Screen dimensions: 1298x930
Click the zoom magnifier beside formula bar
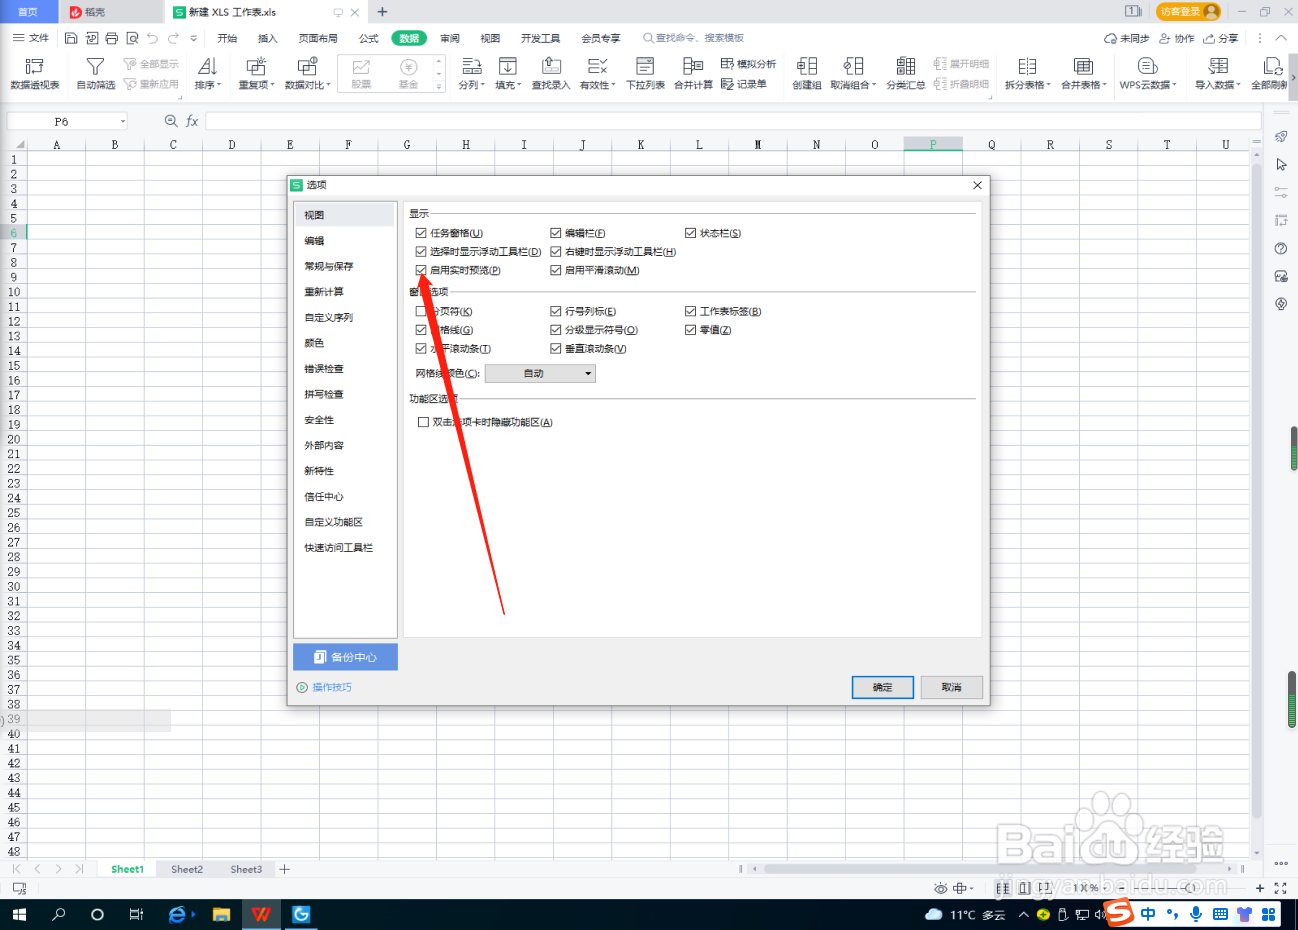pyautogui.click(x=171, y=121)
